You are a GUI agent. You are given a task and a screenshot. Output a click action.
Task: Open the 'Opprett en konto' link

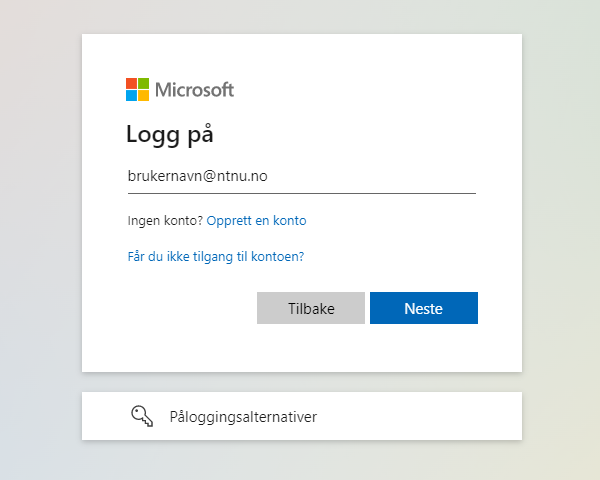[256, 220]
